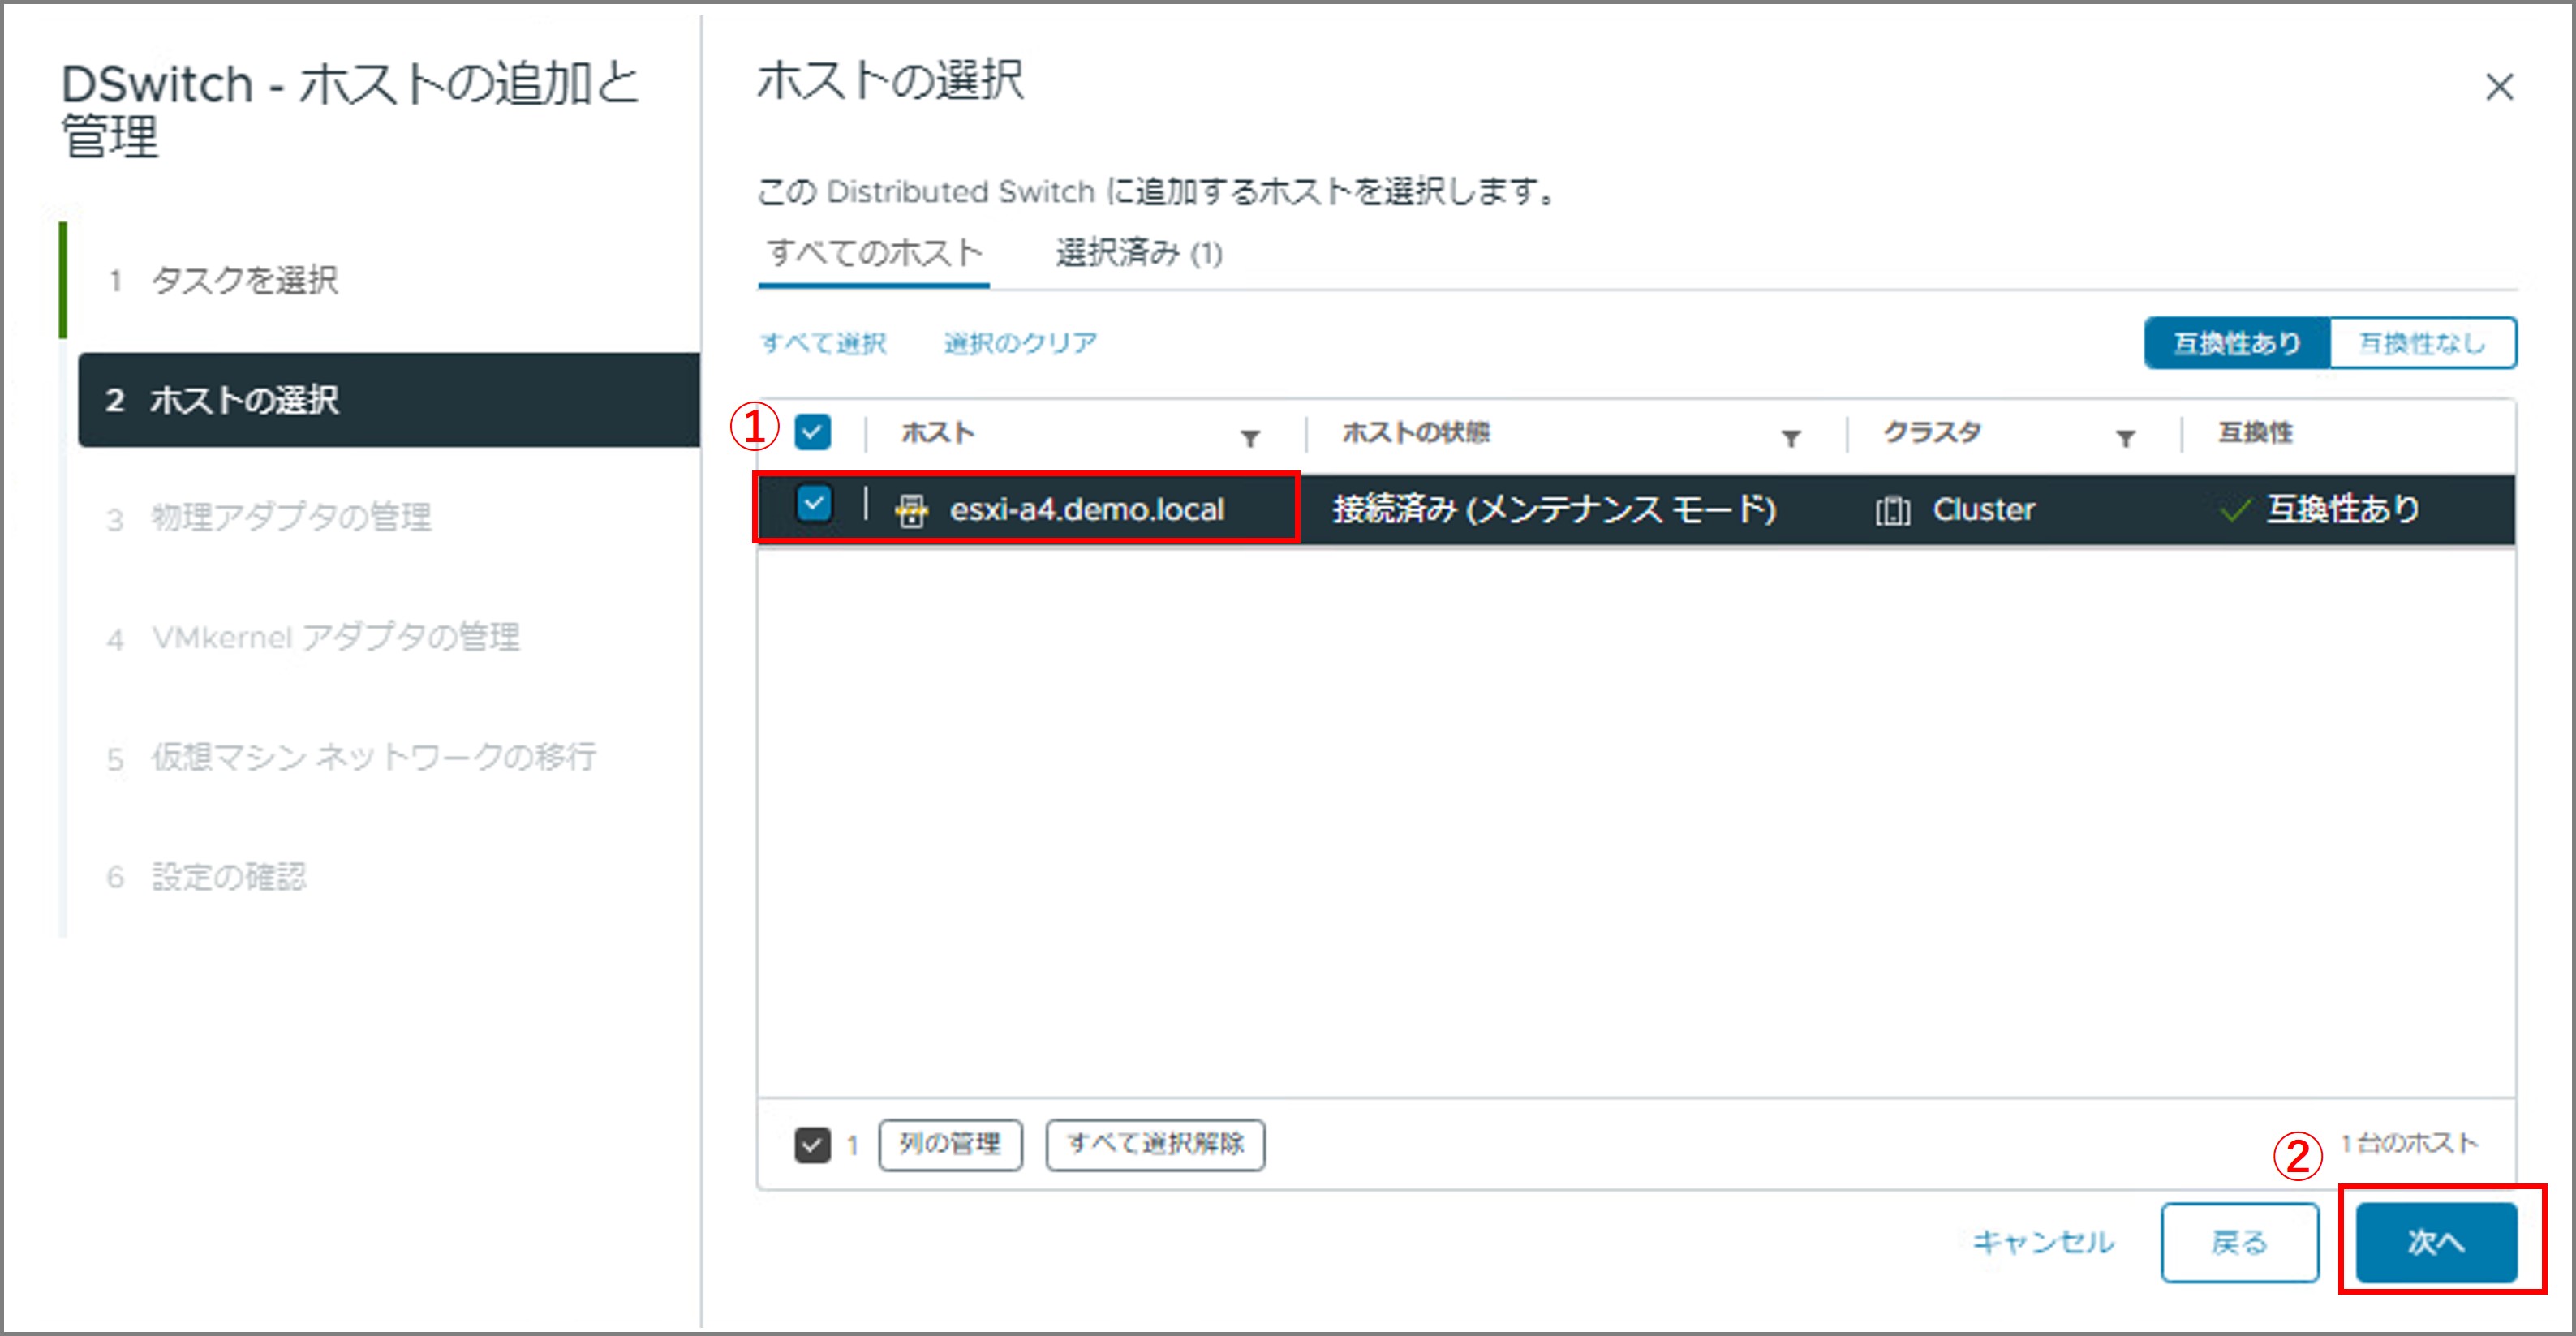Click the host icon beside esxi-a4.demo.local

point(911,510)
